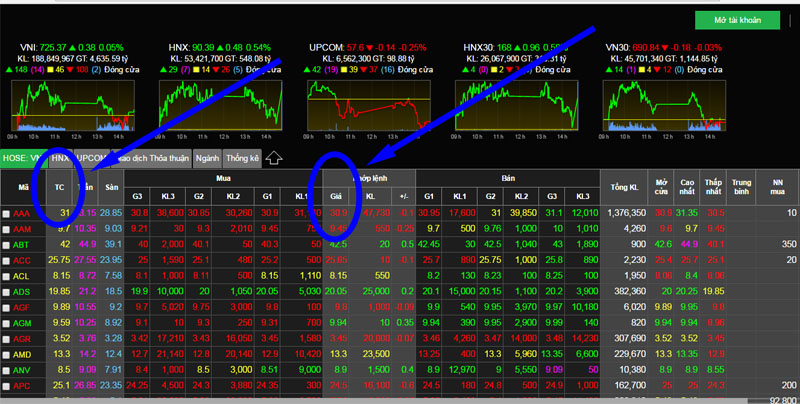Open the HNX index chart

coord(220,106)
